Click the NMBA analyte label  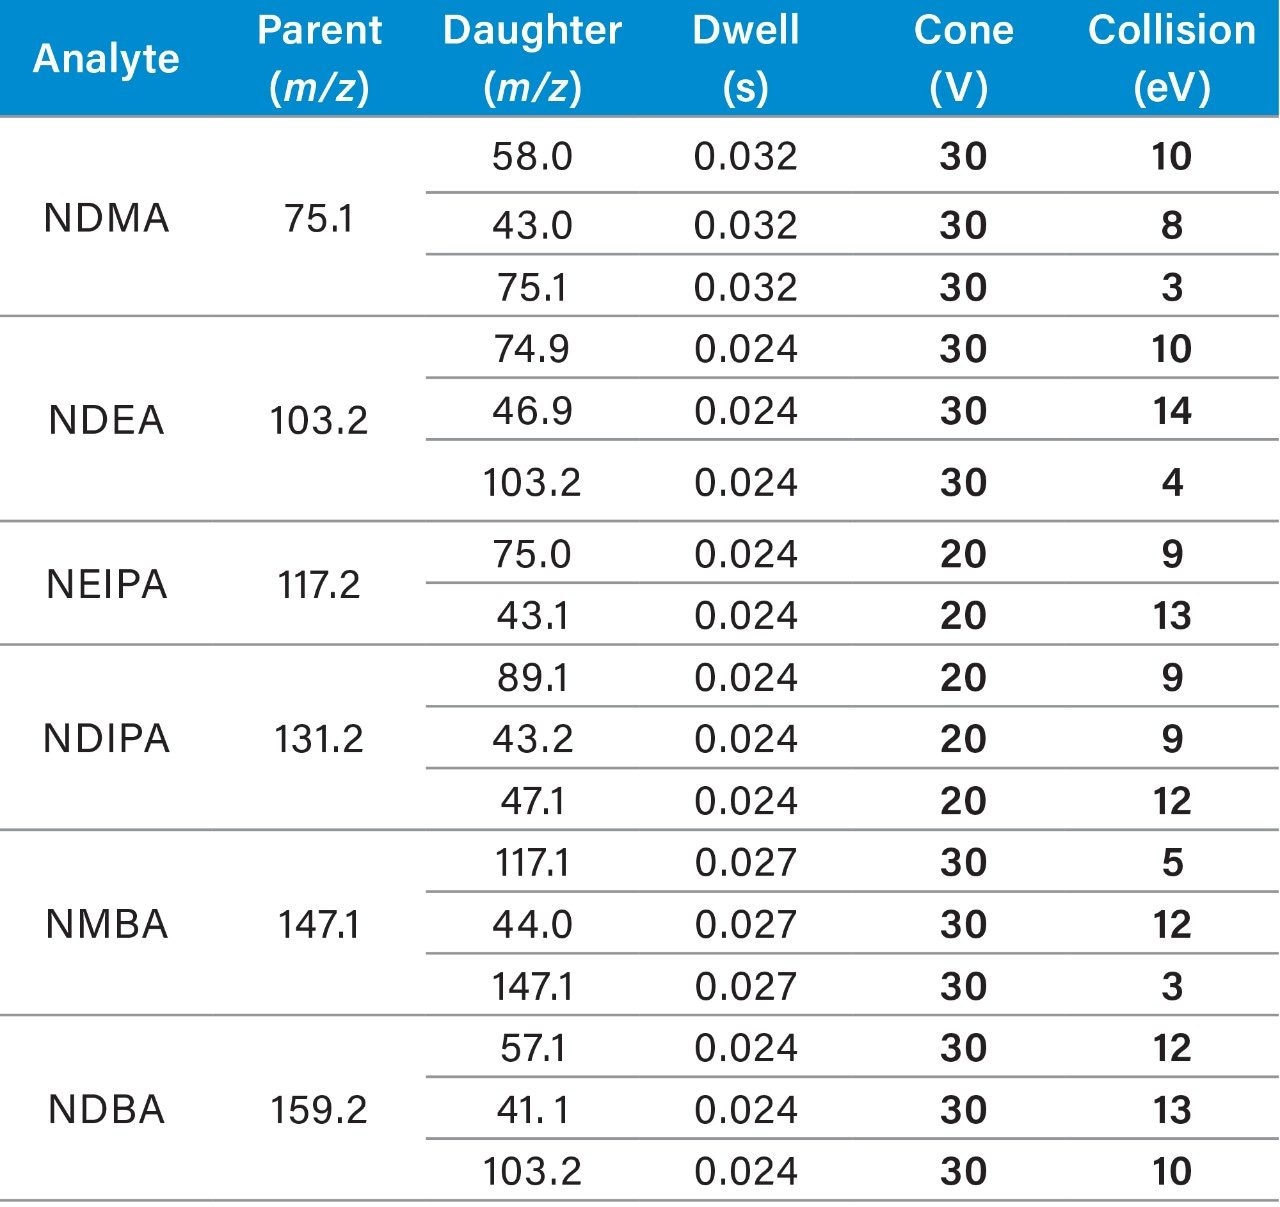click(x=106, y=924)
